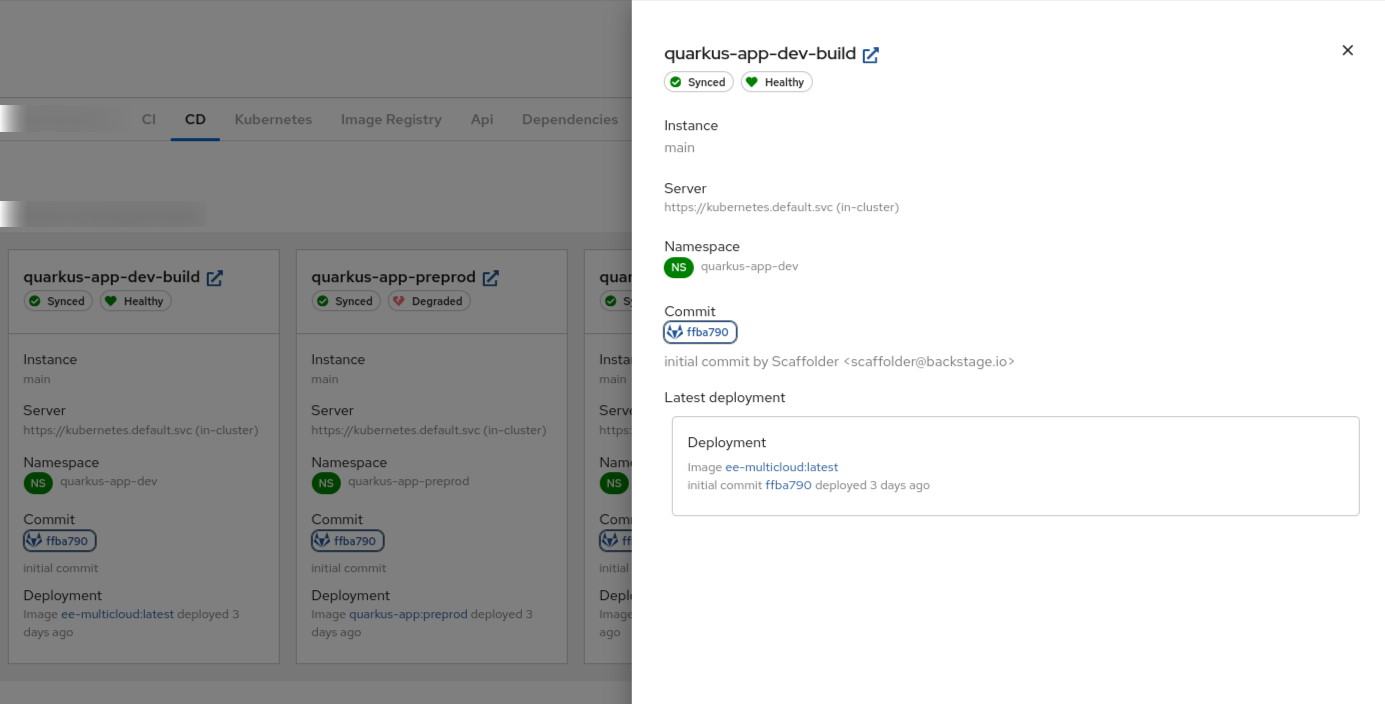This screenshot has width=1385, height=704.
Task: Click the ffba790 commit badge in the side panel
Action: 700,331
